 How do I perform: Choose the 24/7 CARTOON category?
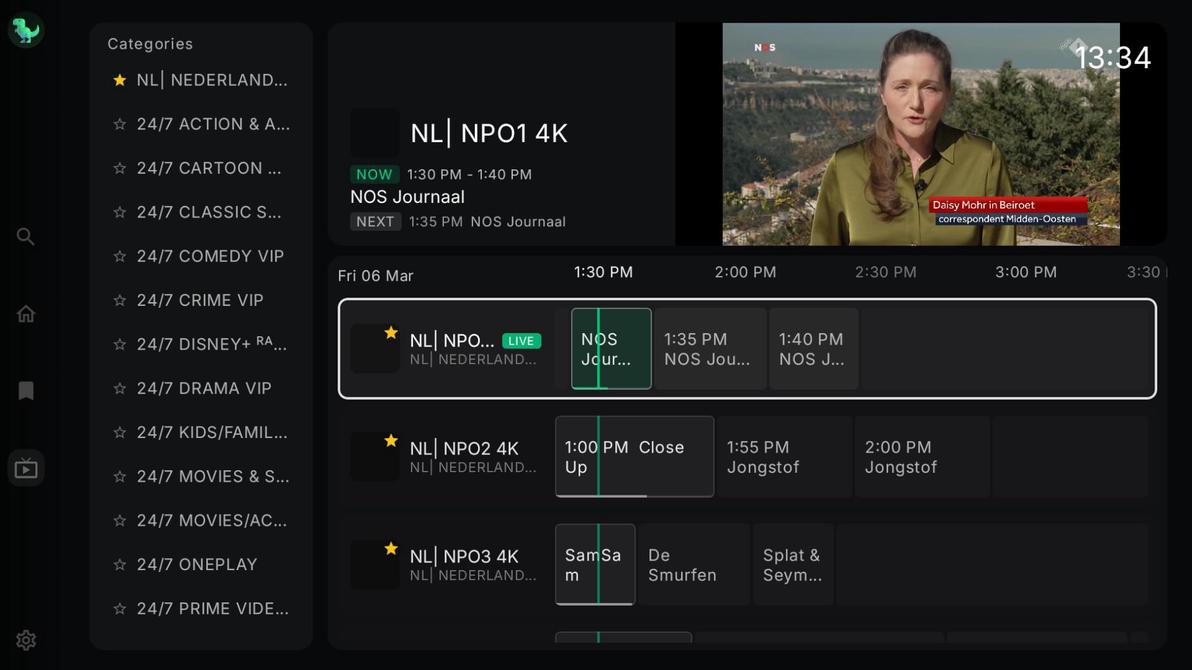[x=209, y=168]
